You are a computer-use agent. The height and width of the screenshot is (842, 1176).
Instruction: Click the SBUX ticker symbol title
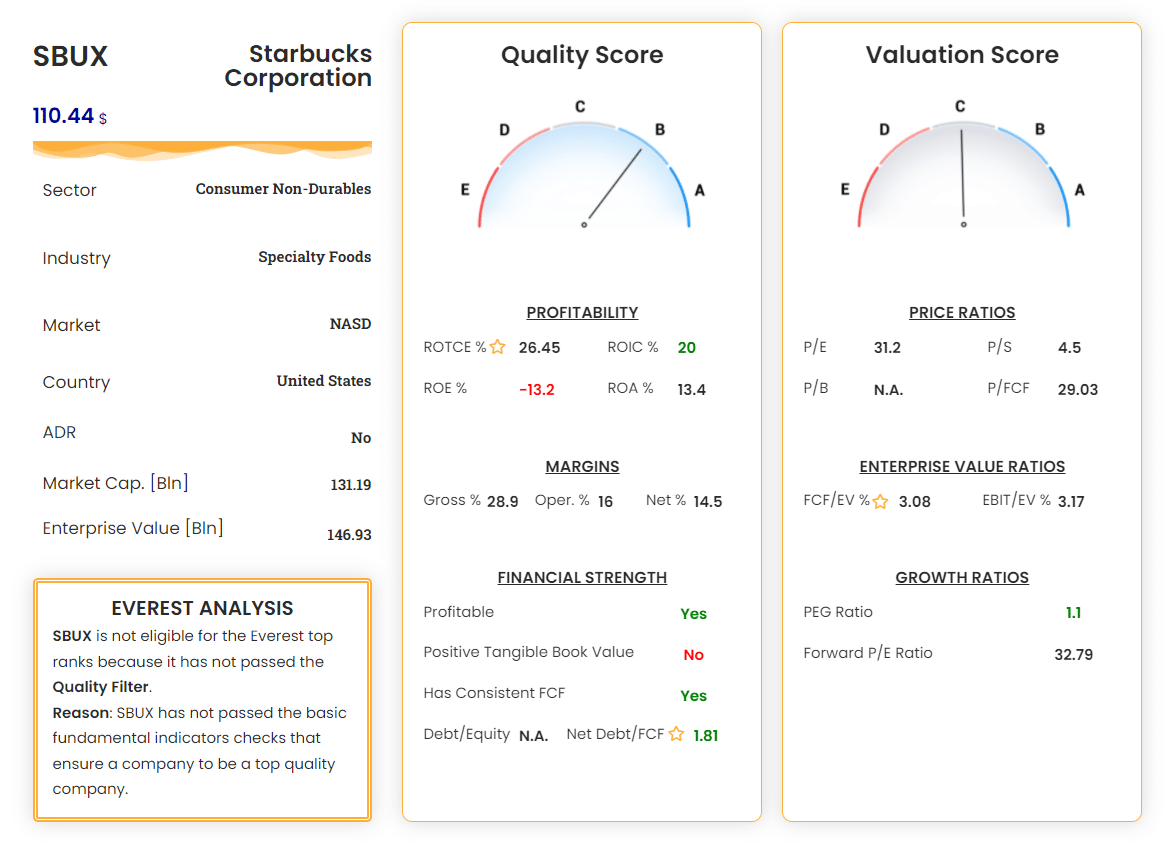click(x=70, y=56)
